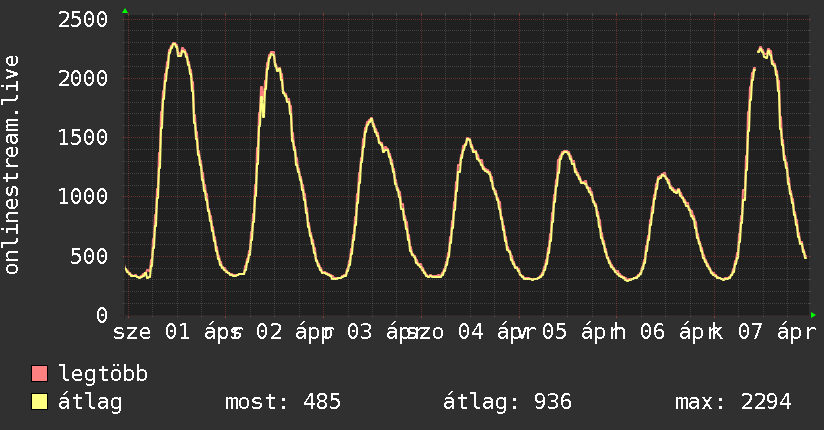Click the '07 ápr' date label
Image resolution: width=824 pixels, height=430 pixels.
tap(772, 332)
